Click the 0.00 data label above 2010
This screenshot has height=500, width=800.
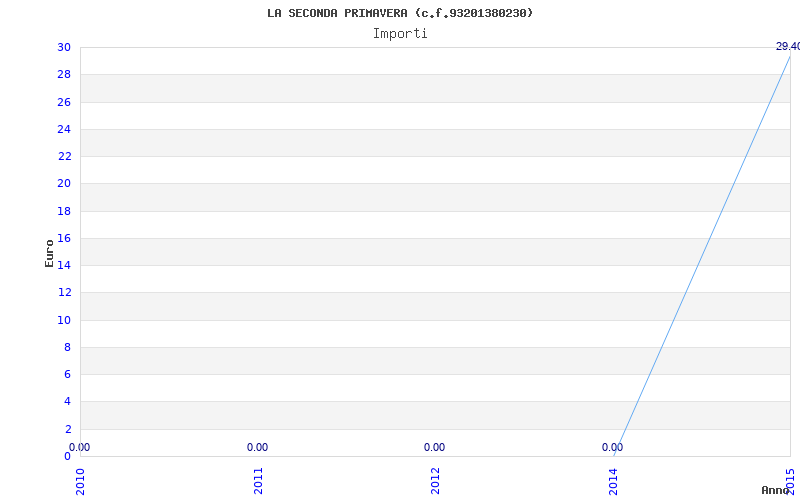(80, 447)
